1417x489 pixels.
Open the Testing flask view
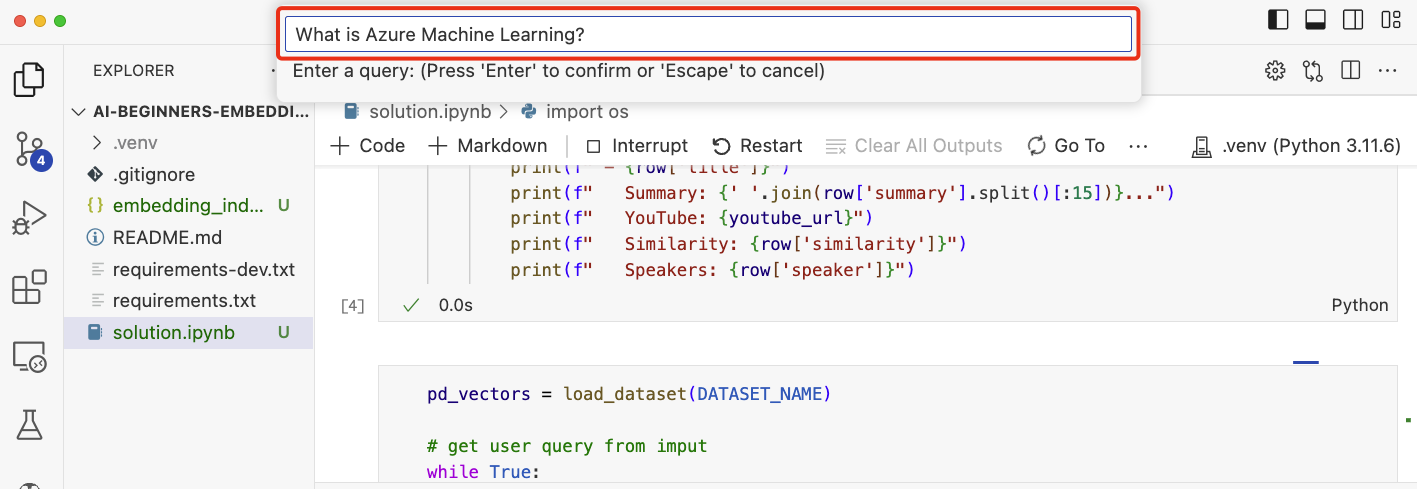[29, 425]
